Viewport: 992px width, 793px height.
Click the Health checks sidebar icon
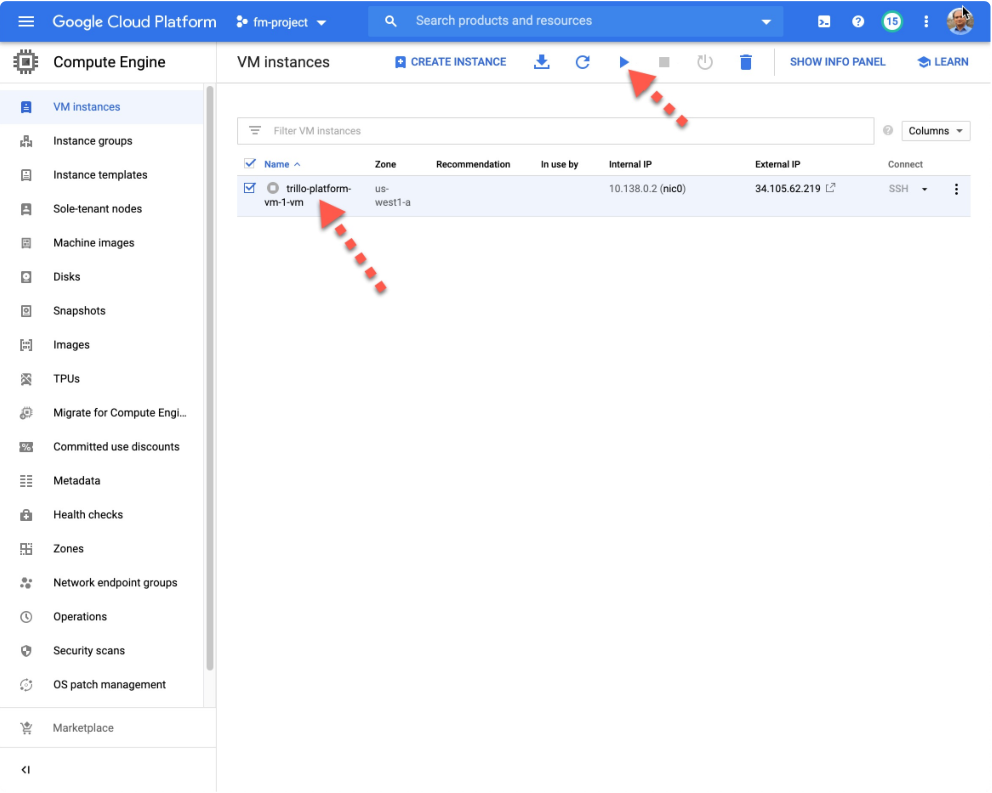26,515
